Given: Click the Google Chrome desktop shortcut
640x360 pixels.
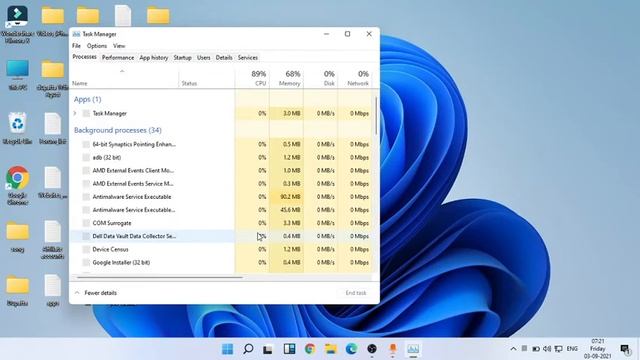Looking at the screenshot, I should click(18, 184).
